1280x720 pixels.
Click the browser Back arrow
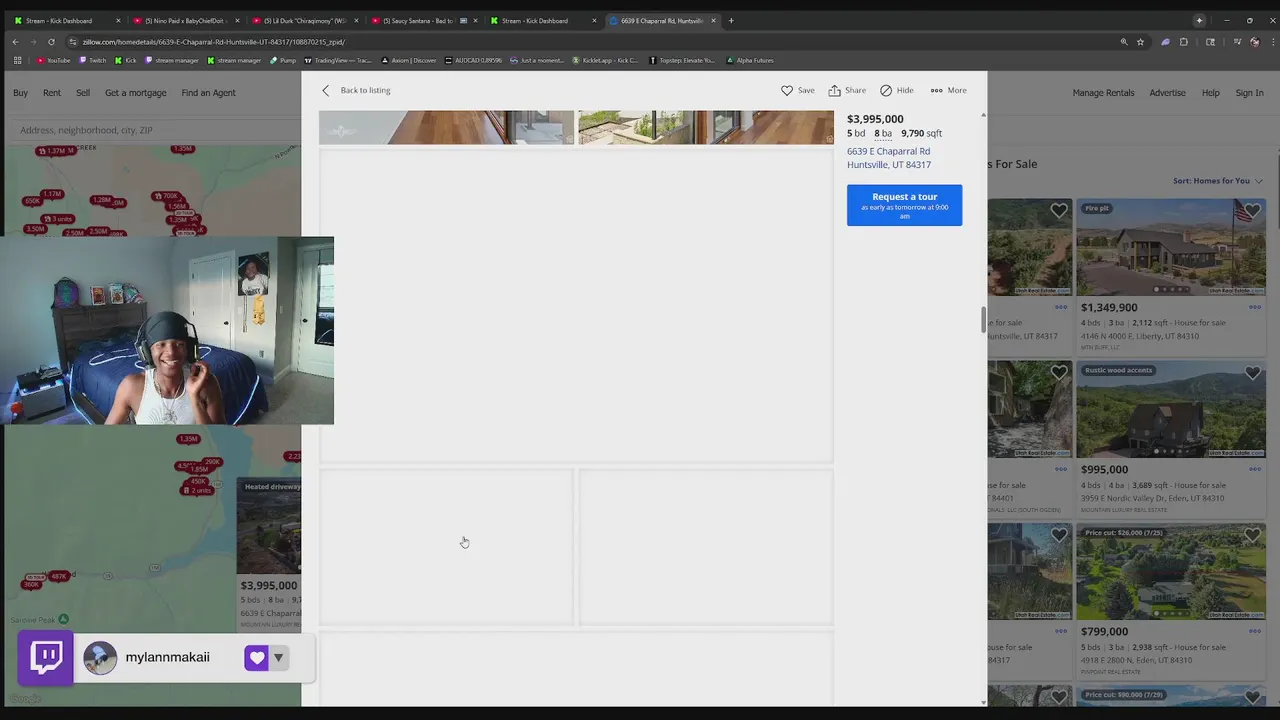15,42
